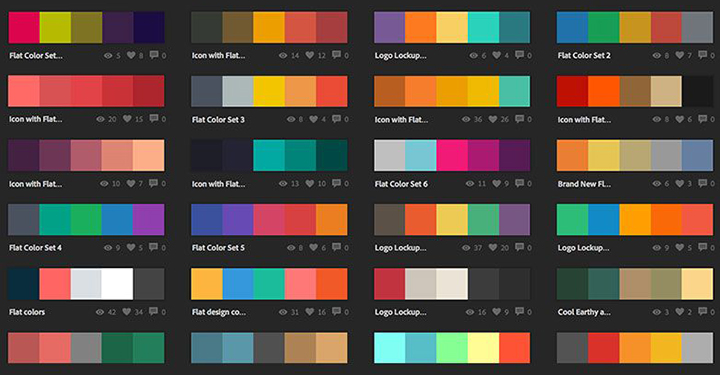Click the eye icon for Brand New Fl... palette
This screenshot has height=375, width=720.
point(657,184)
